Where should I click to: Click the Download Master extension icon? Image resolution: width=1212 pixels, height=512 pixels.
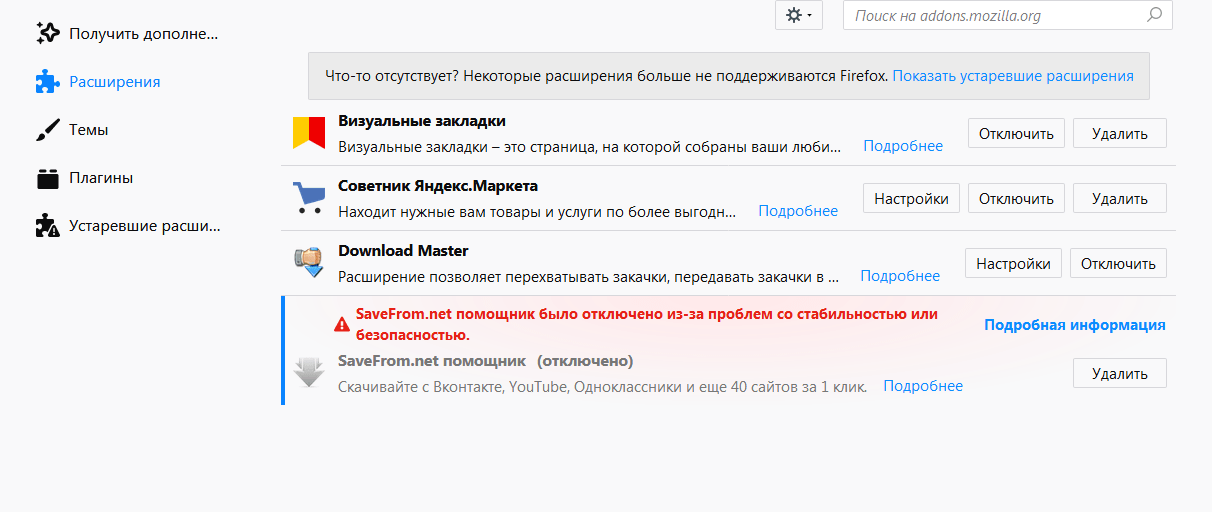pos(309,263)
